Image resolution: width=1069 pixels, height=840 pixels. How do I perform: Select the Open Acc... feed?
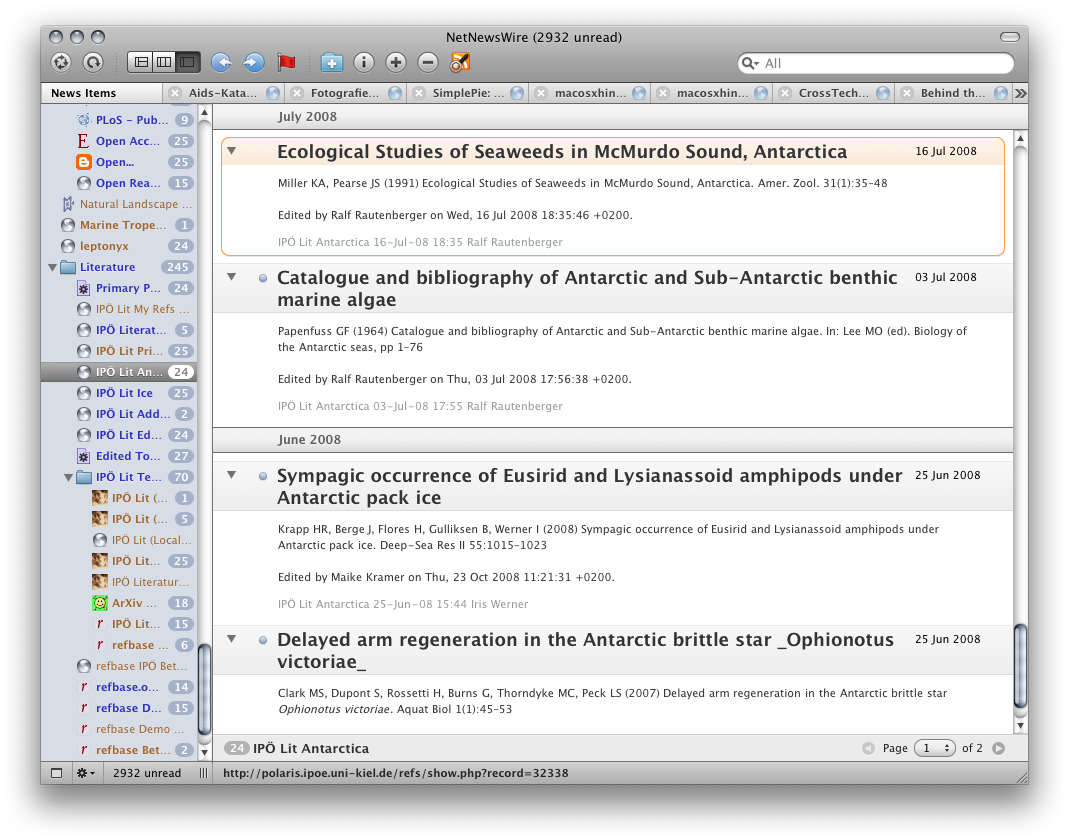click(119, 141)
